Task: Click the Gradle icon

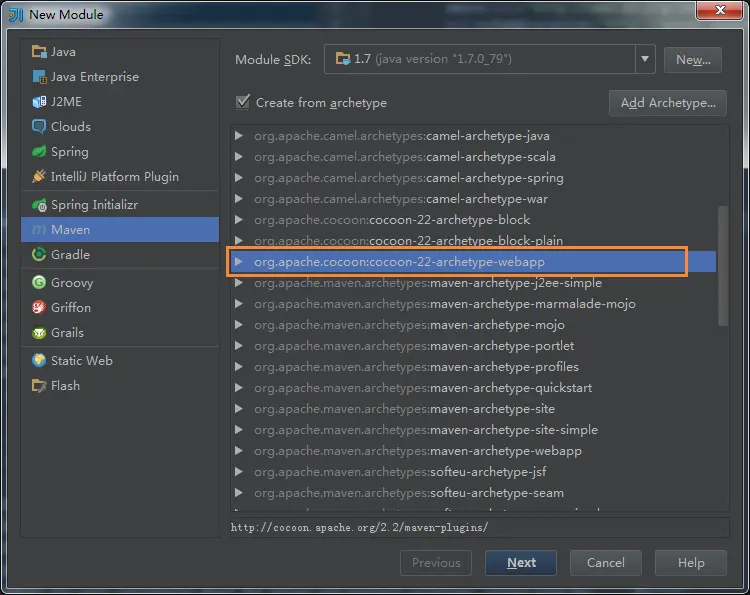Action: tap(39, 254)
